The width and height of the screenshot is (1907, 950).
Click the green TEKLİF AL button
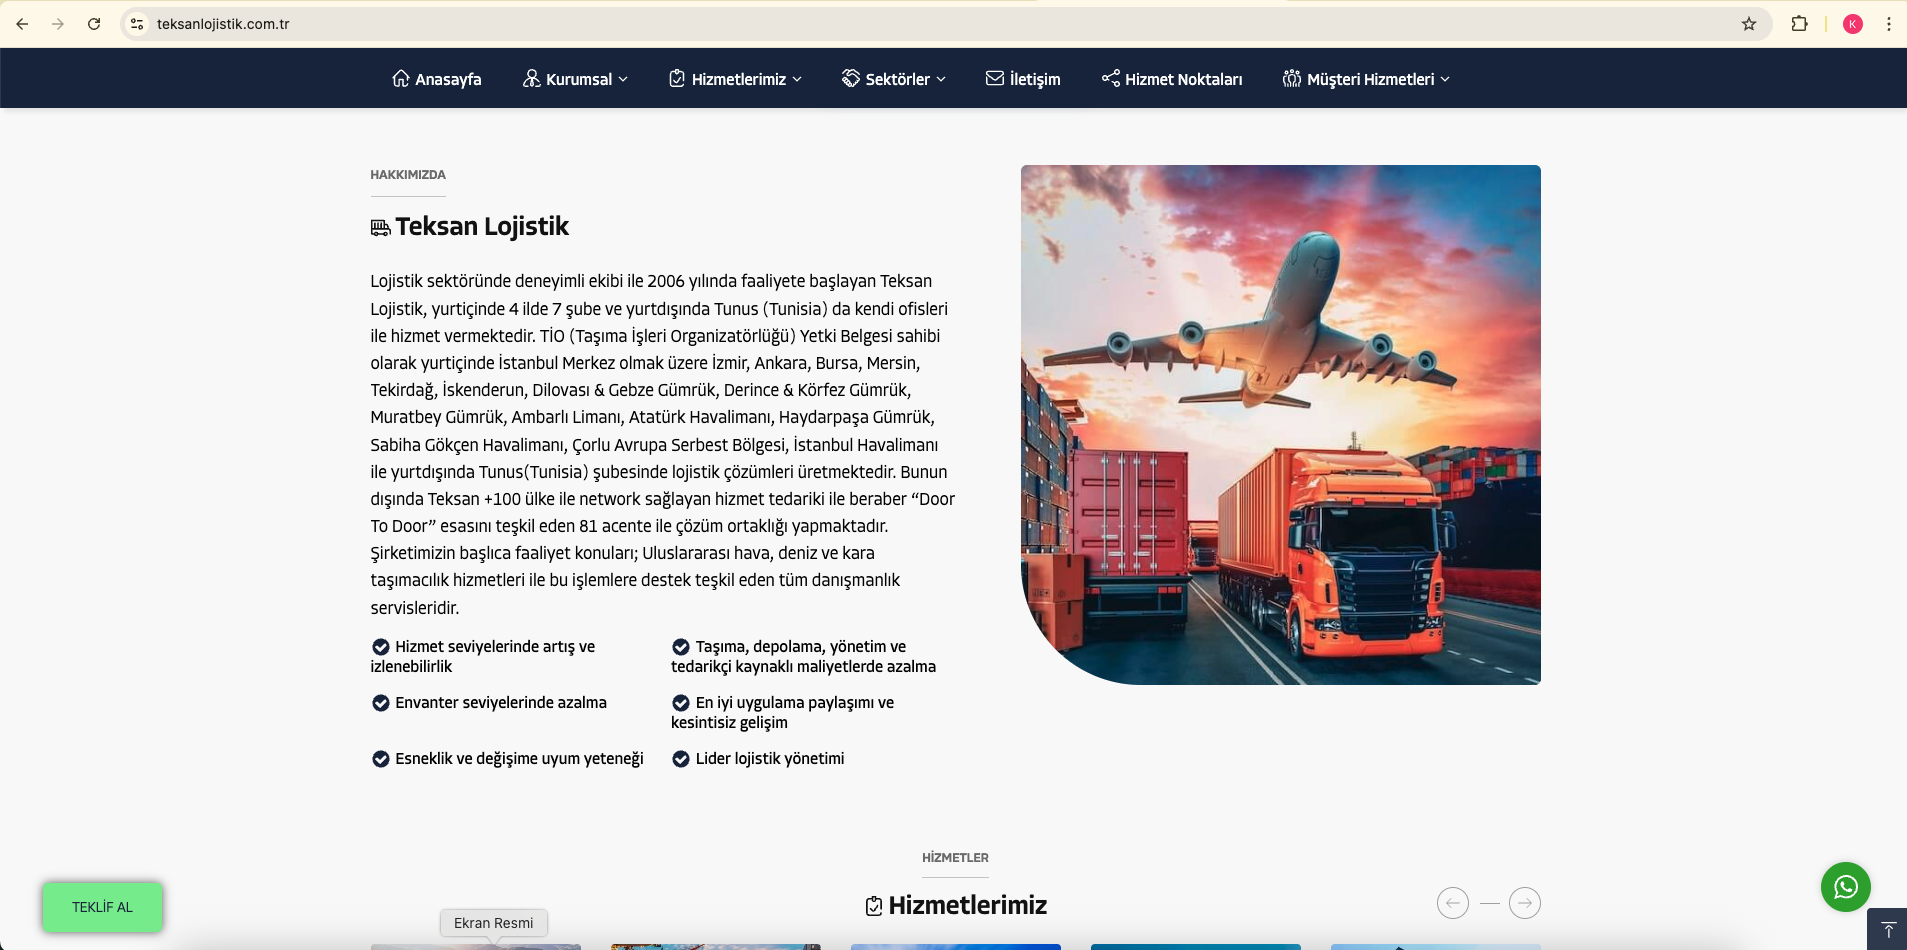(102, 907)
